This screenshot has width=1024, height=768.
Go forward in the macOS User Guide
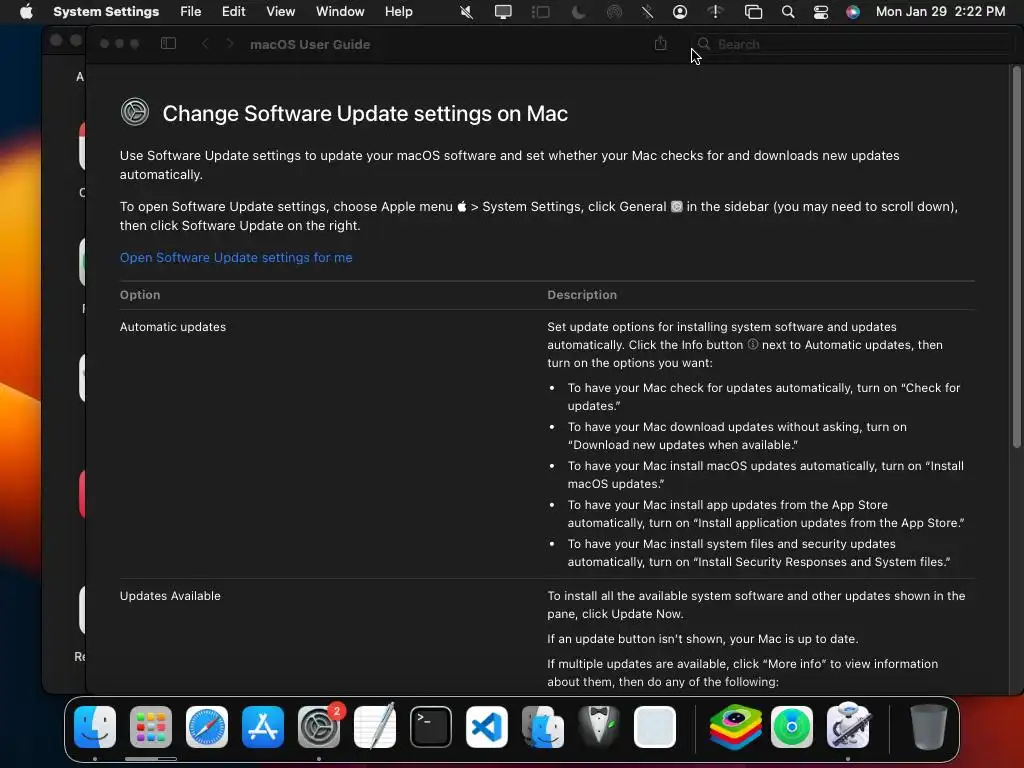pos(230,44)
